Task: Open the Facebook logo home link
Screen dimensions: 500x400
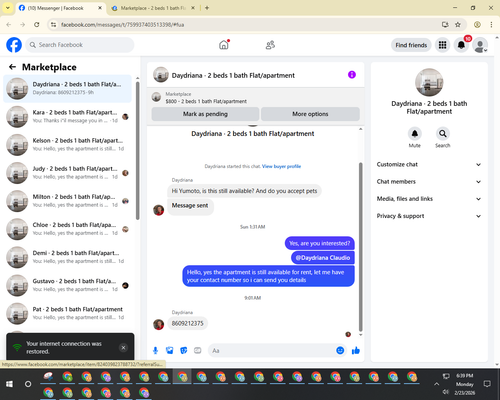Action: point(14,45)
